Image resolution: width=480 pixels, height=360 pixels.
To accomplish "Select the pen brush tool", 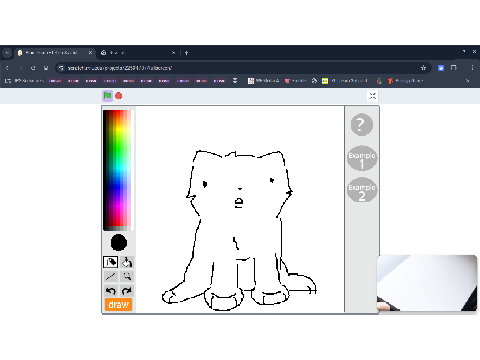I will (111, 262).
